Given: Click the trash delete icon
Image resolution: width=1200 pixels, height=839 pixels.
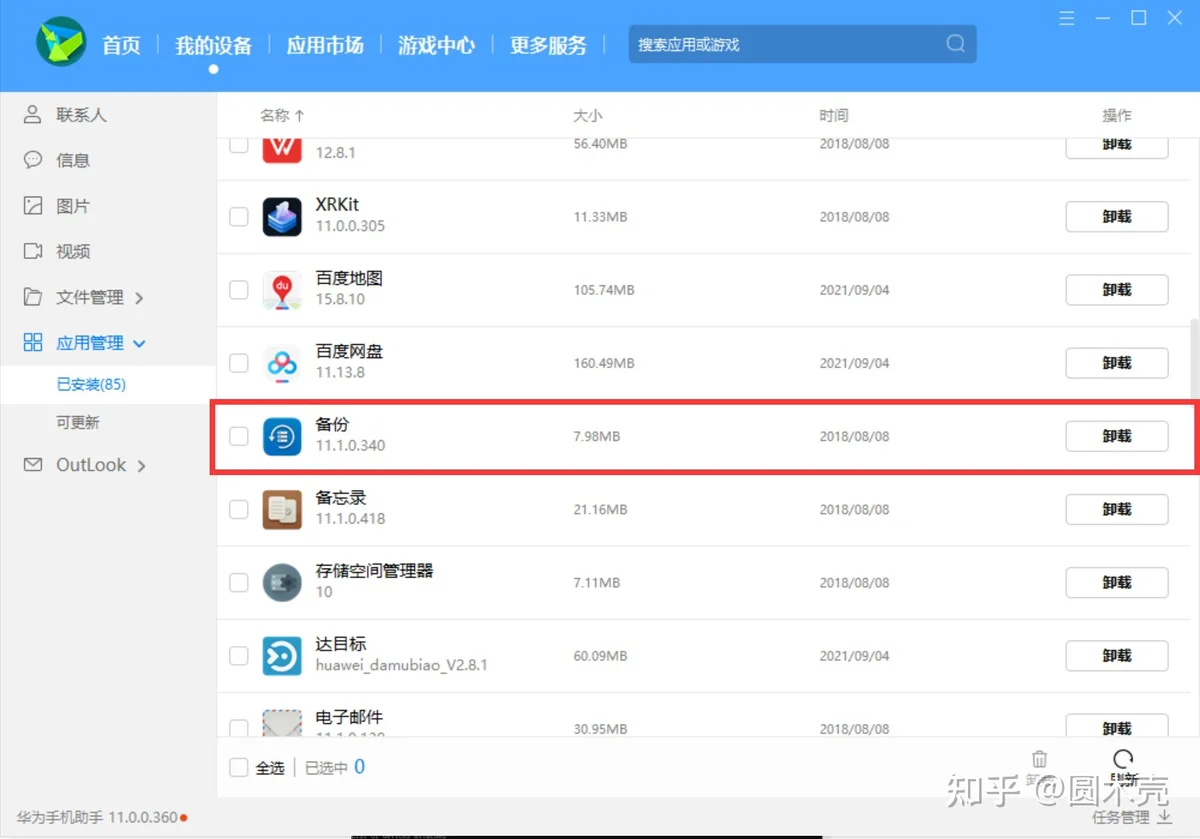Looking at the screenshot, I should pos(1040,760).
